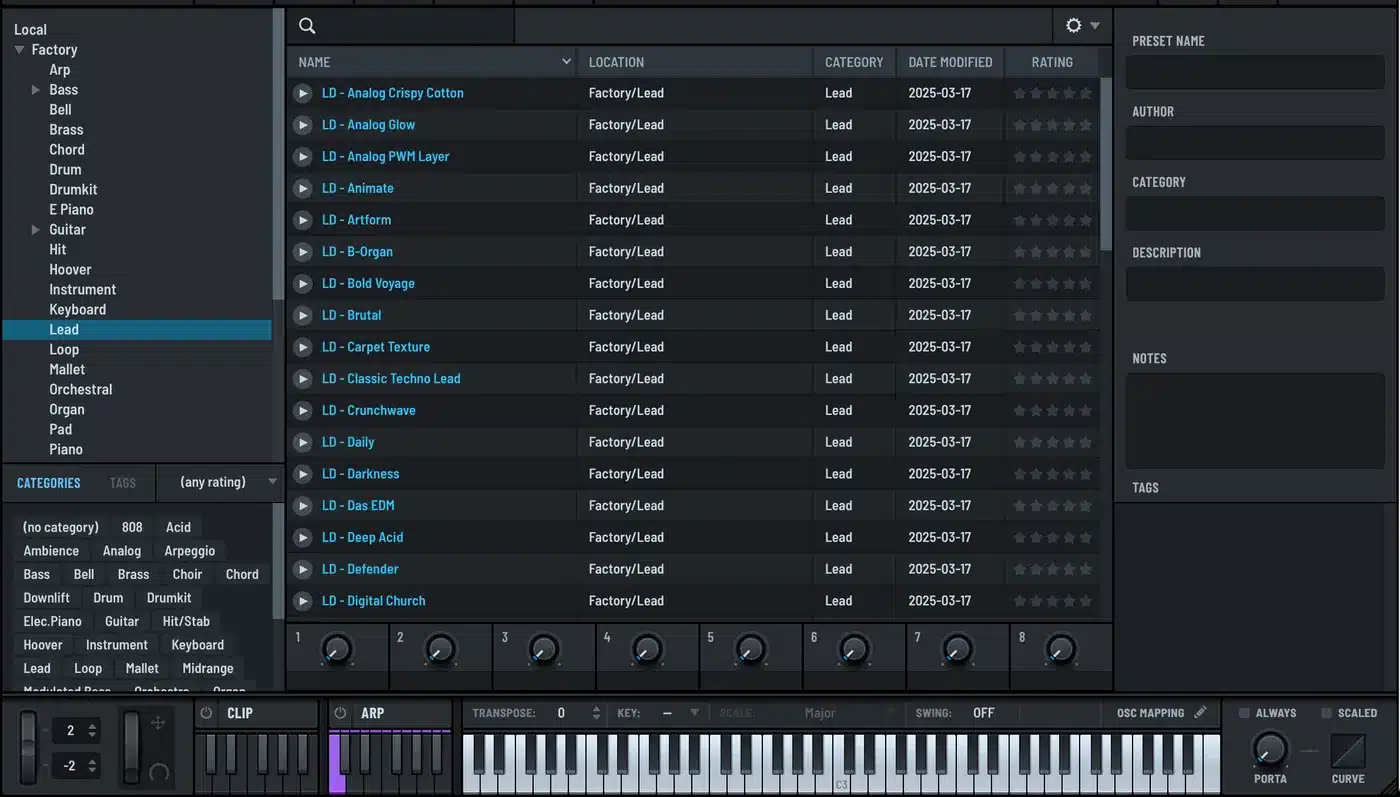Give LD - Artform a one-star rating

tap(1020, 220)
